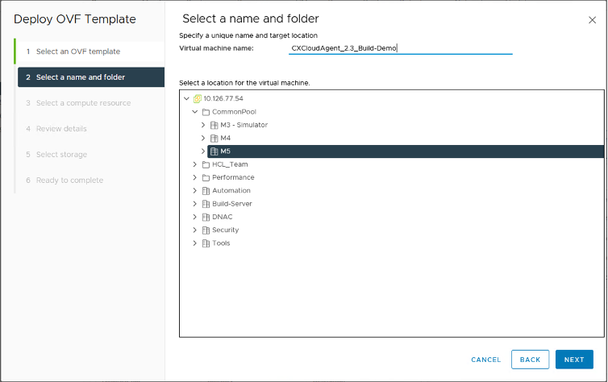Cancel the OVF deployment wizard
Viewport: 608px width, 382px height.
486,360
